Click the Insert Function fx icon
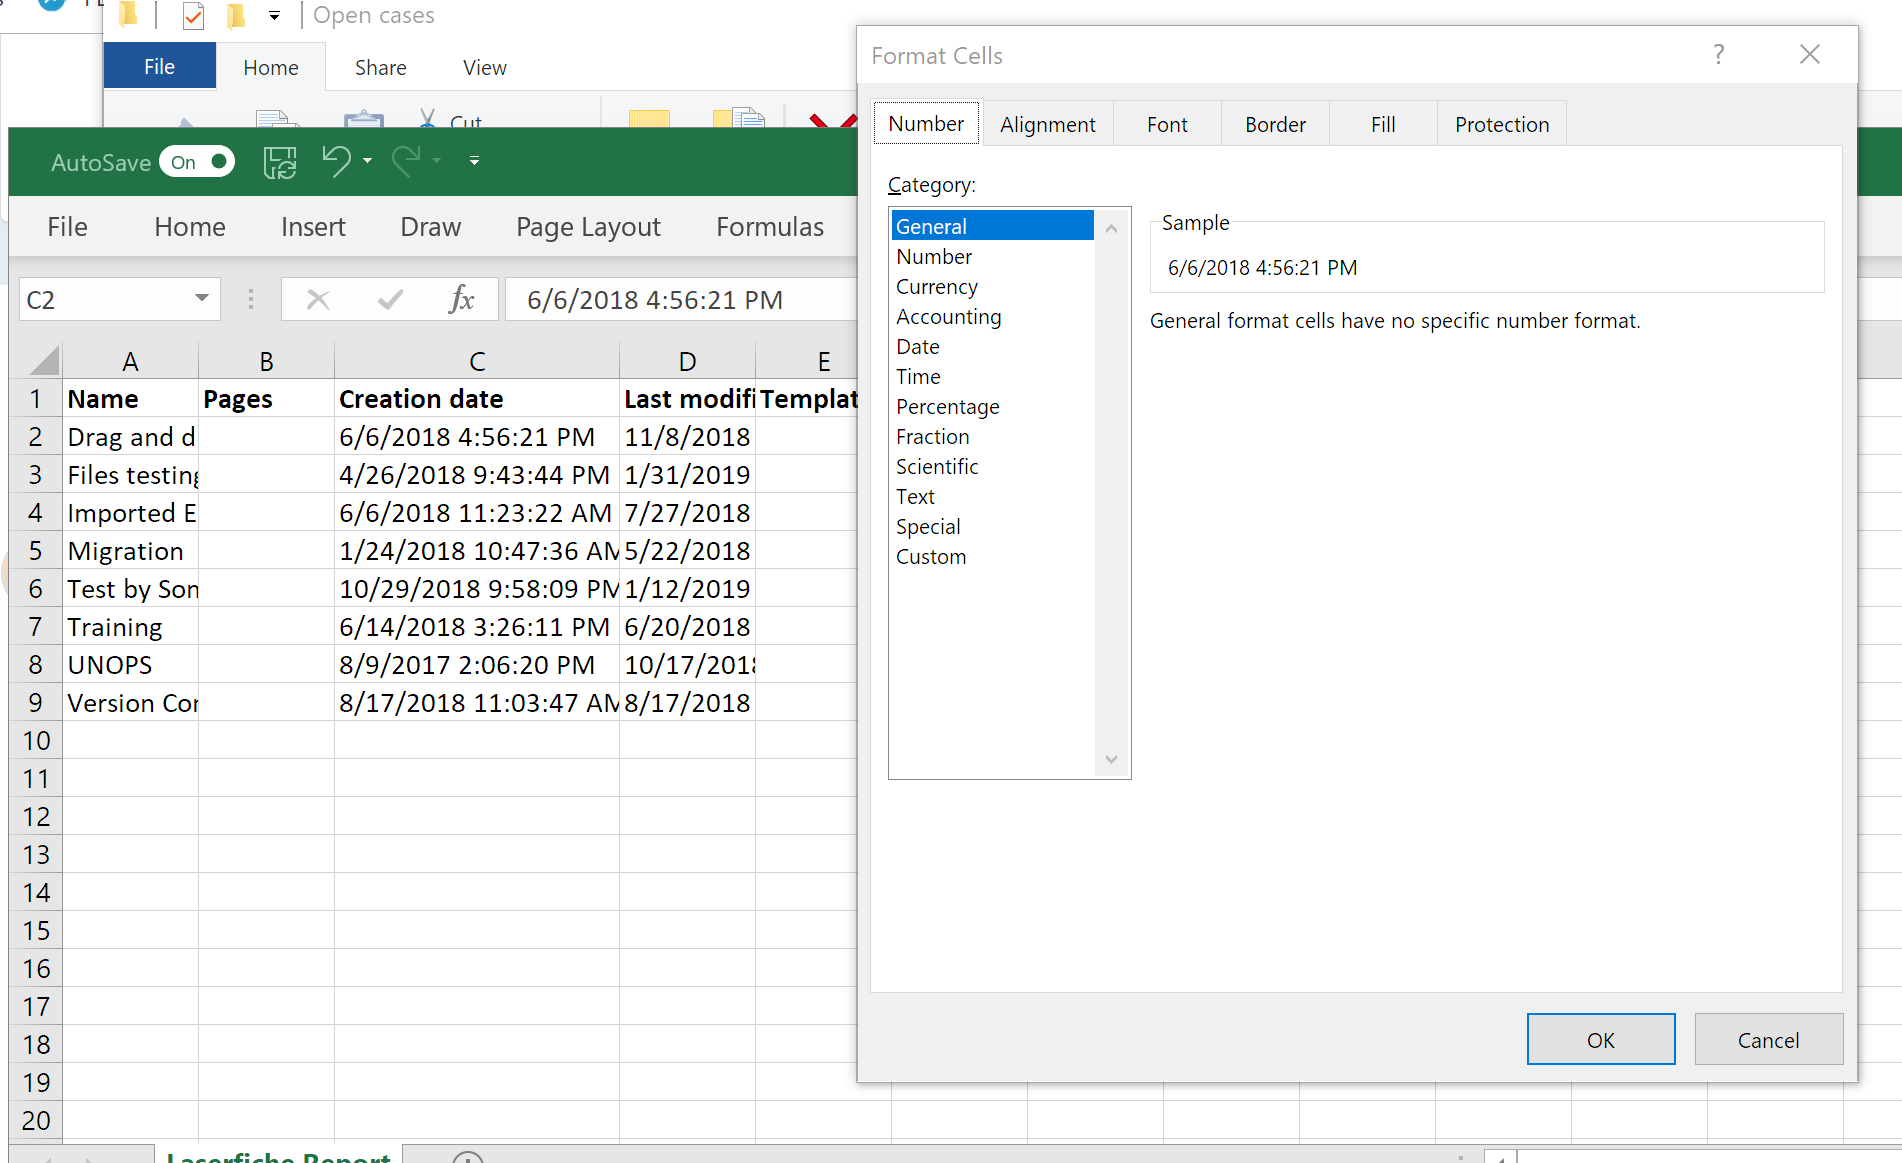Viewport: 1902px width, 1163px height. 461,300
